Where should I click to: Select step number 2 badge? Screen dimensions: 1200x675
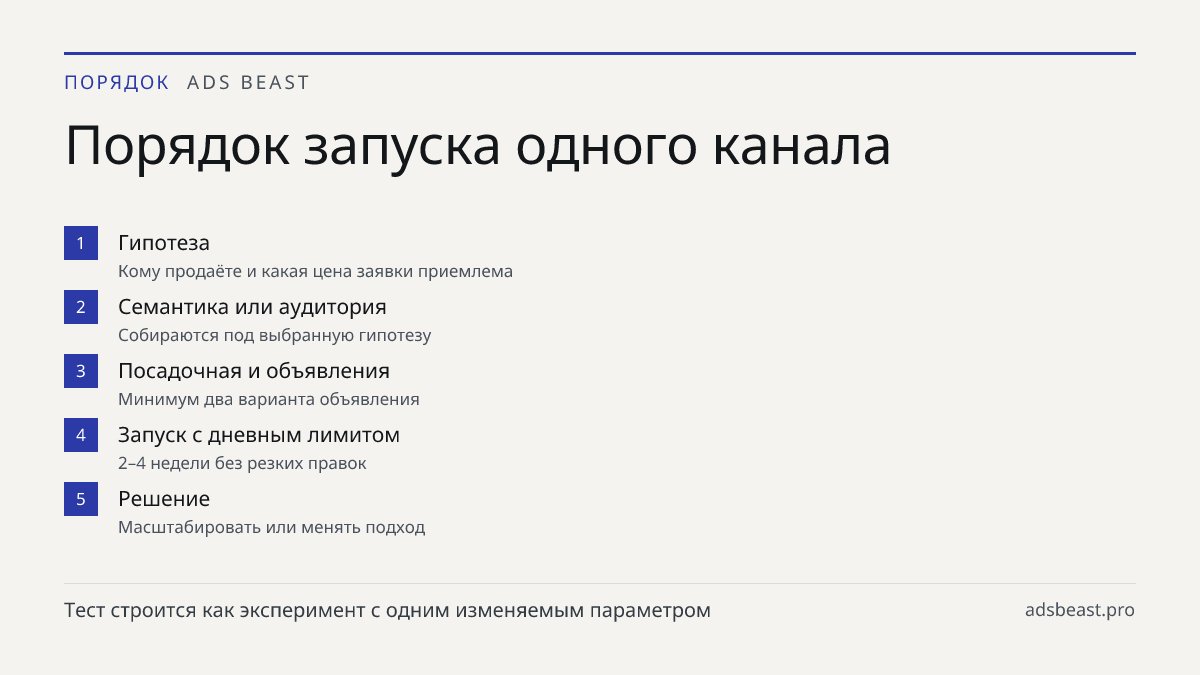point(81,307)
